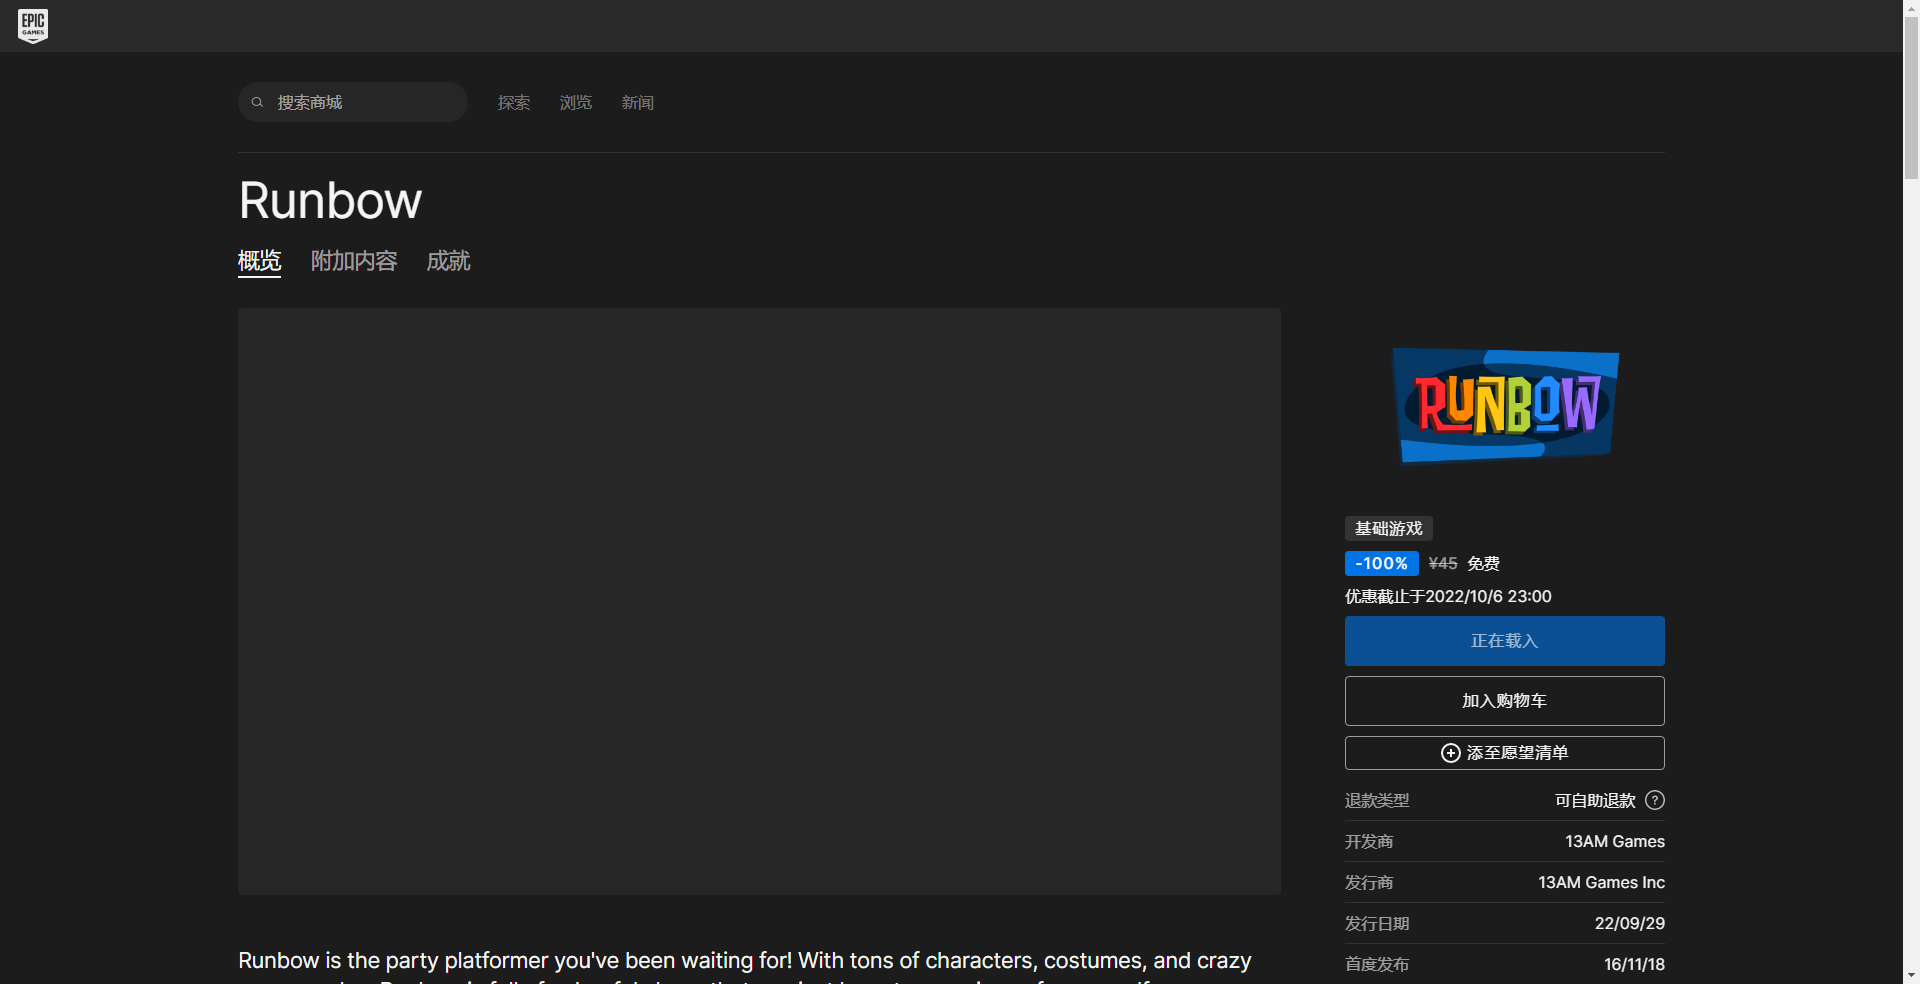Select the 概览 tab
1920x984 pixels.
[x=259, y=261]
